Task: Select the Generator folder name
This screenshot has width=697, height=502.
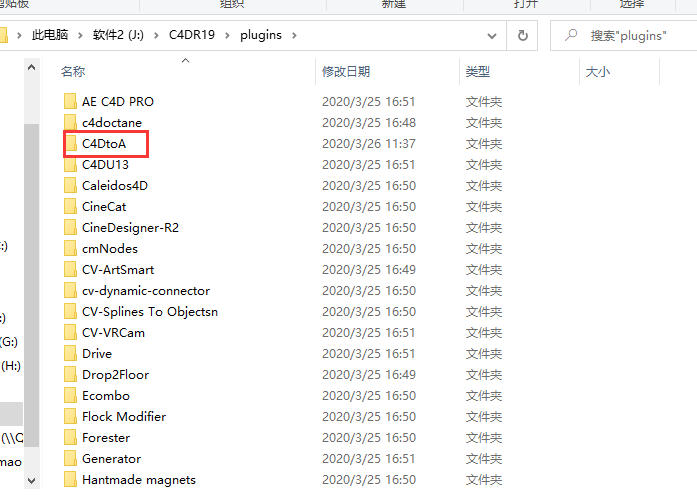Action: click(112, 458)
